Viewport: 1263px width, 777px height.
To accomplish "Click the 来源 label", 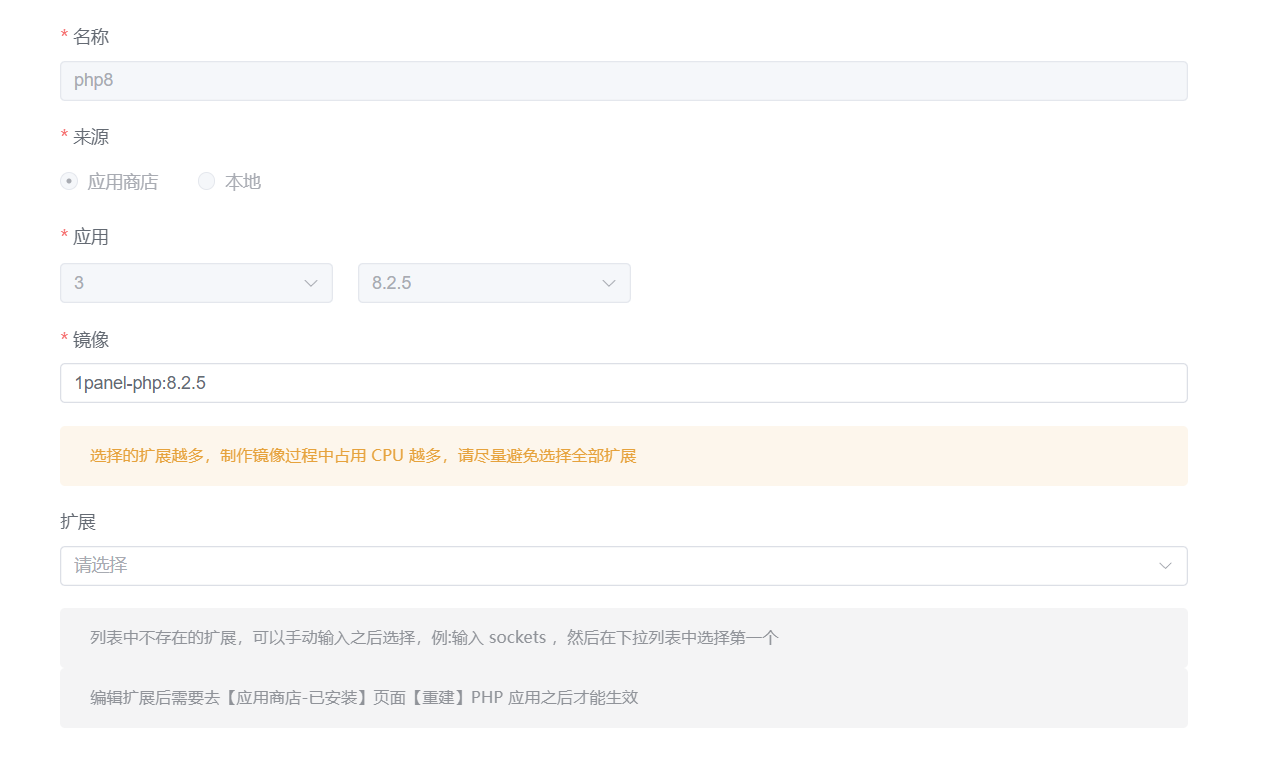I will pyautogui.click(x=91, y=137).
